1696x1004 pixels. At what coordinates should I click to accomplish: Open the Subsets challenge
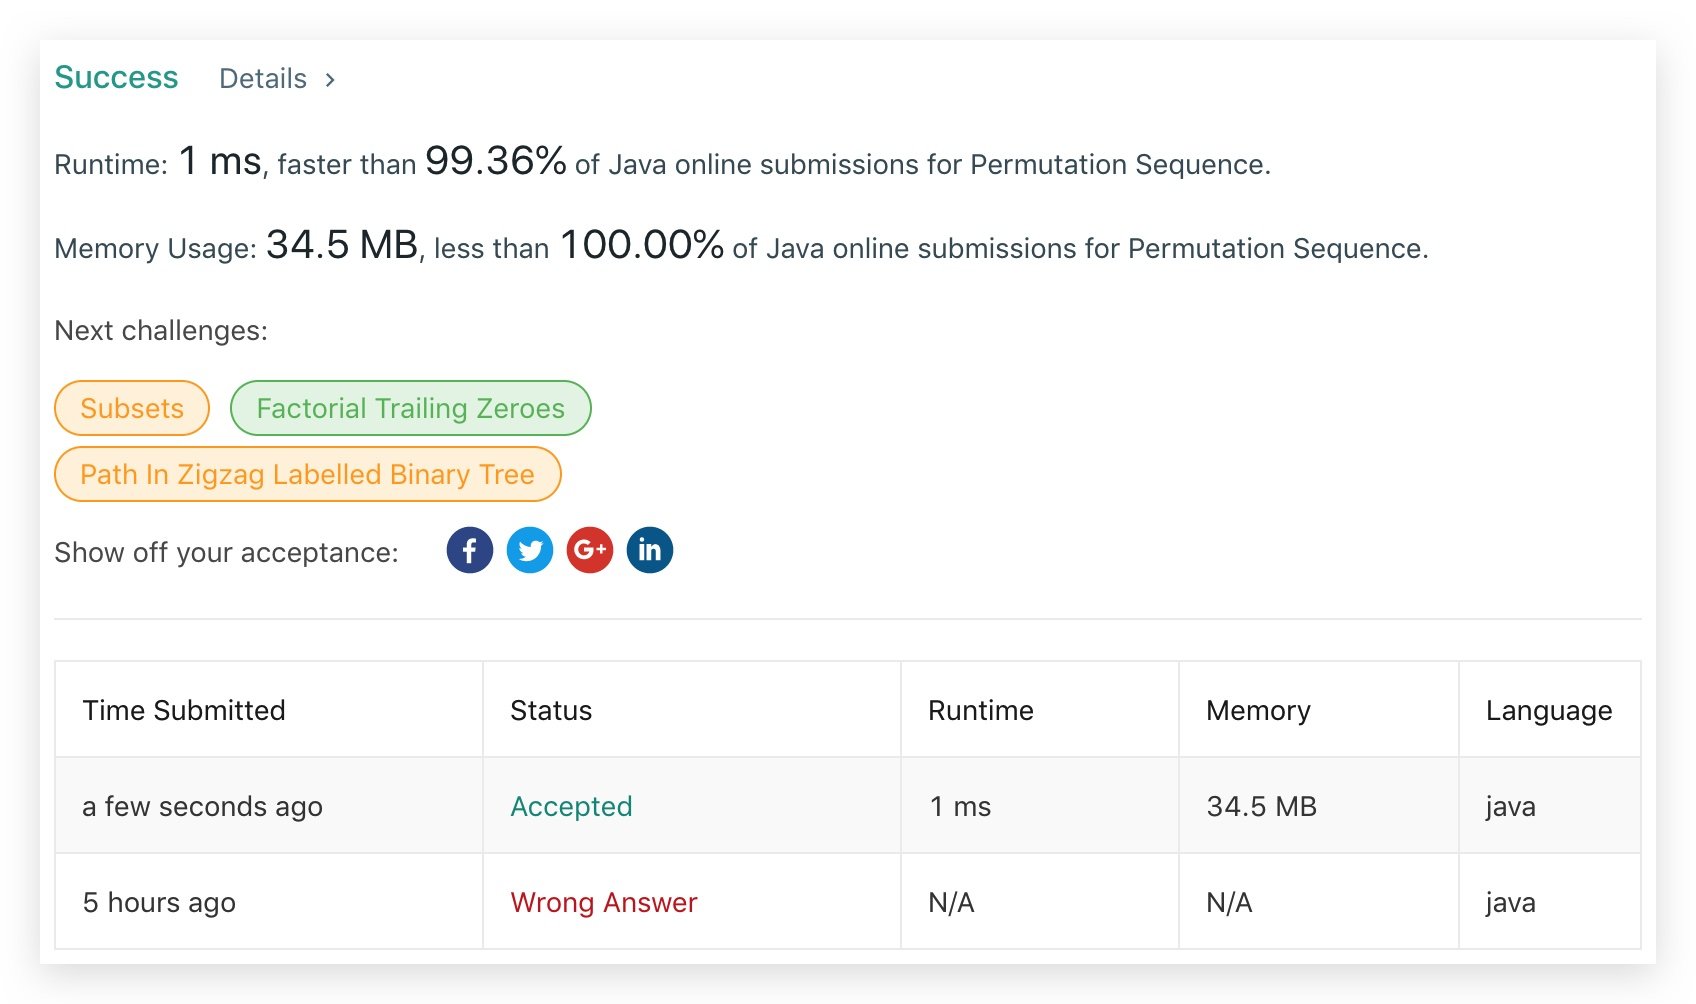[x=132, y=408]
